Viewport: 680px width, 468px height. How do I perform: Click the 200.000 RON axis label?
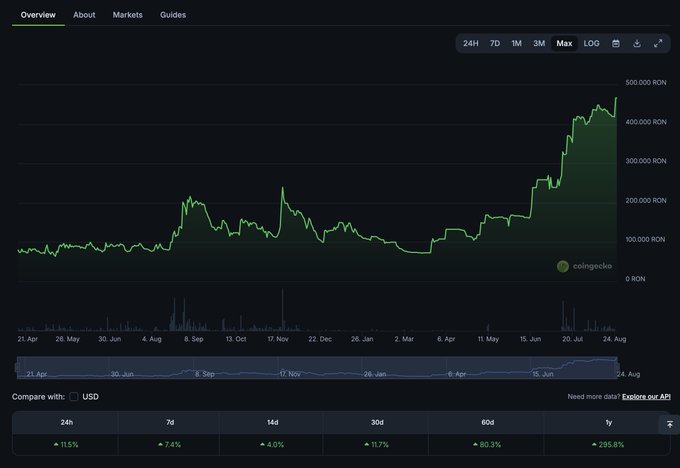(646, 200)
